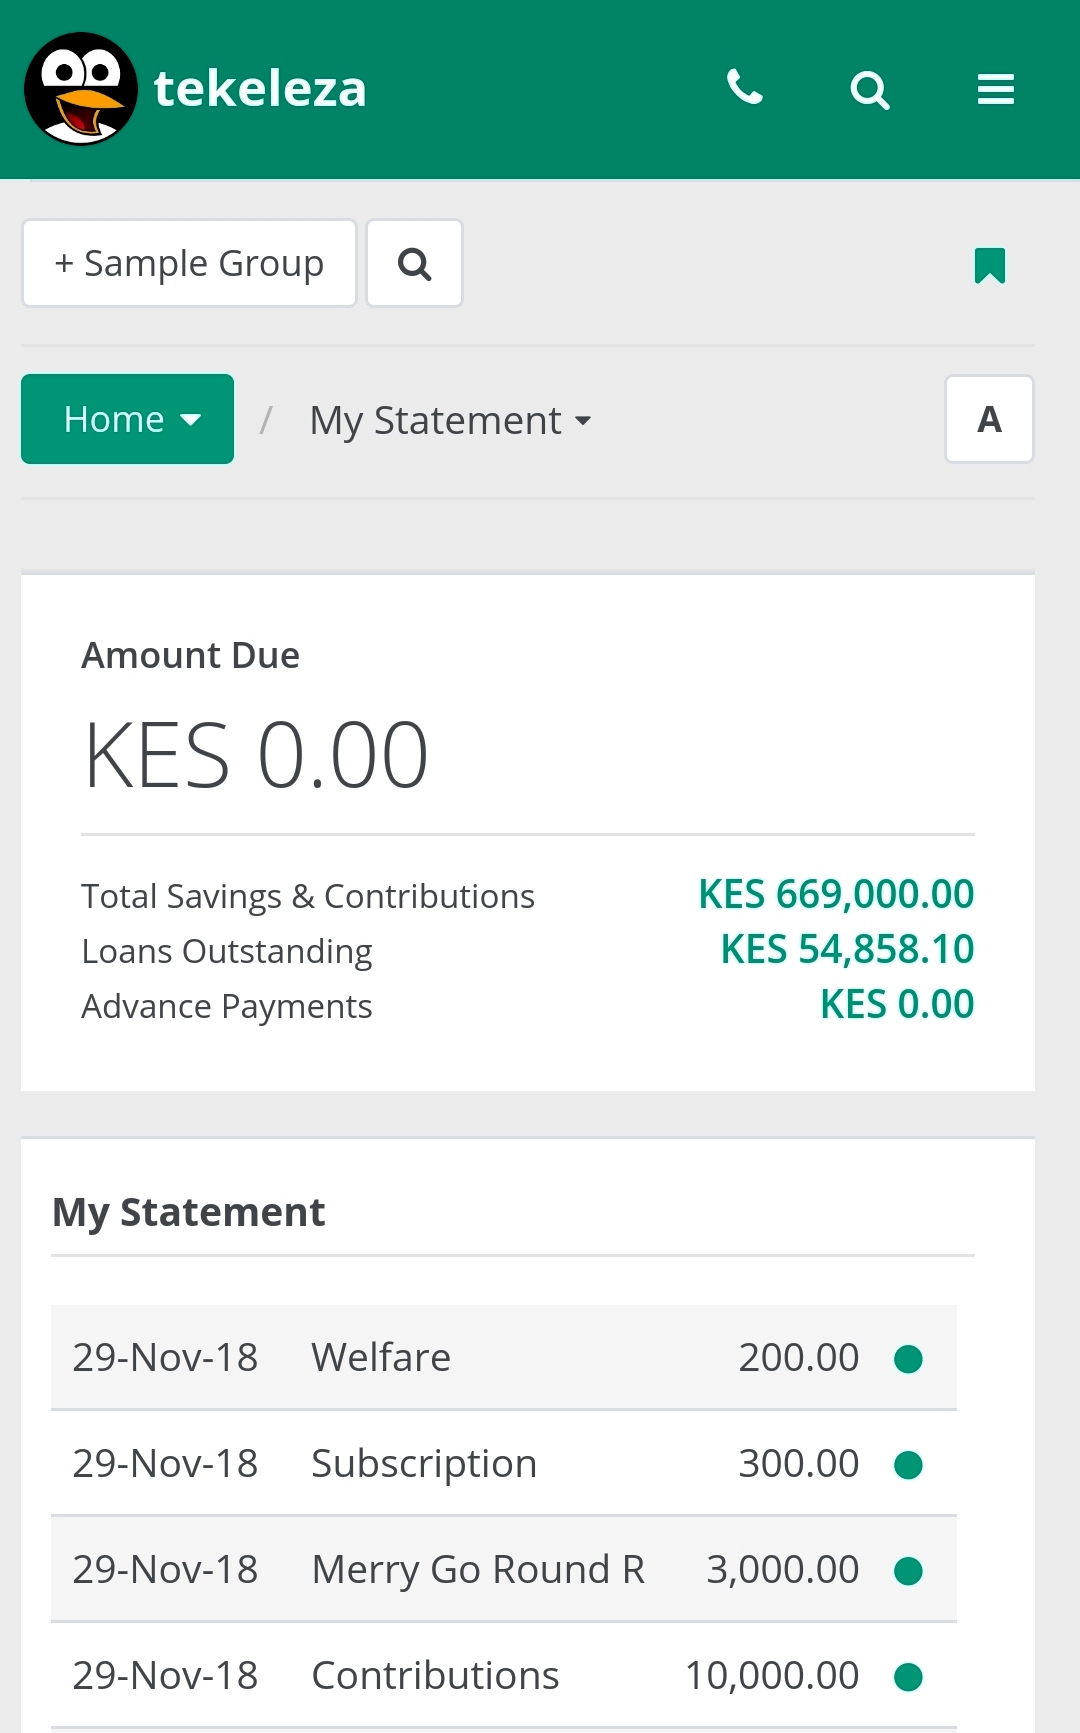
Task: Expand the Home dropdown button
Action: point(128,419)
